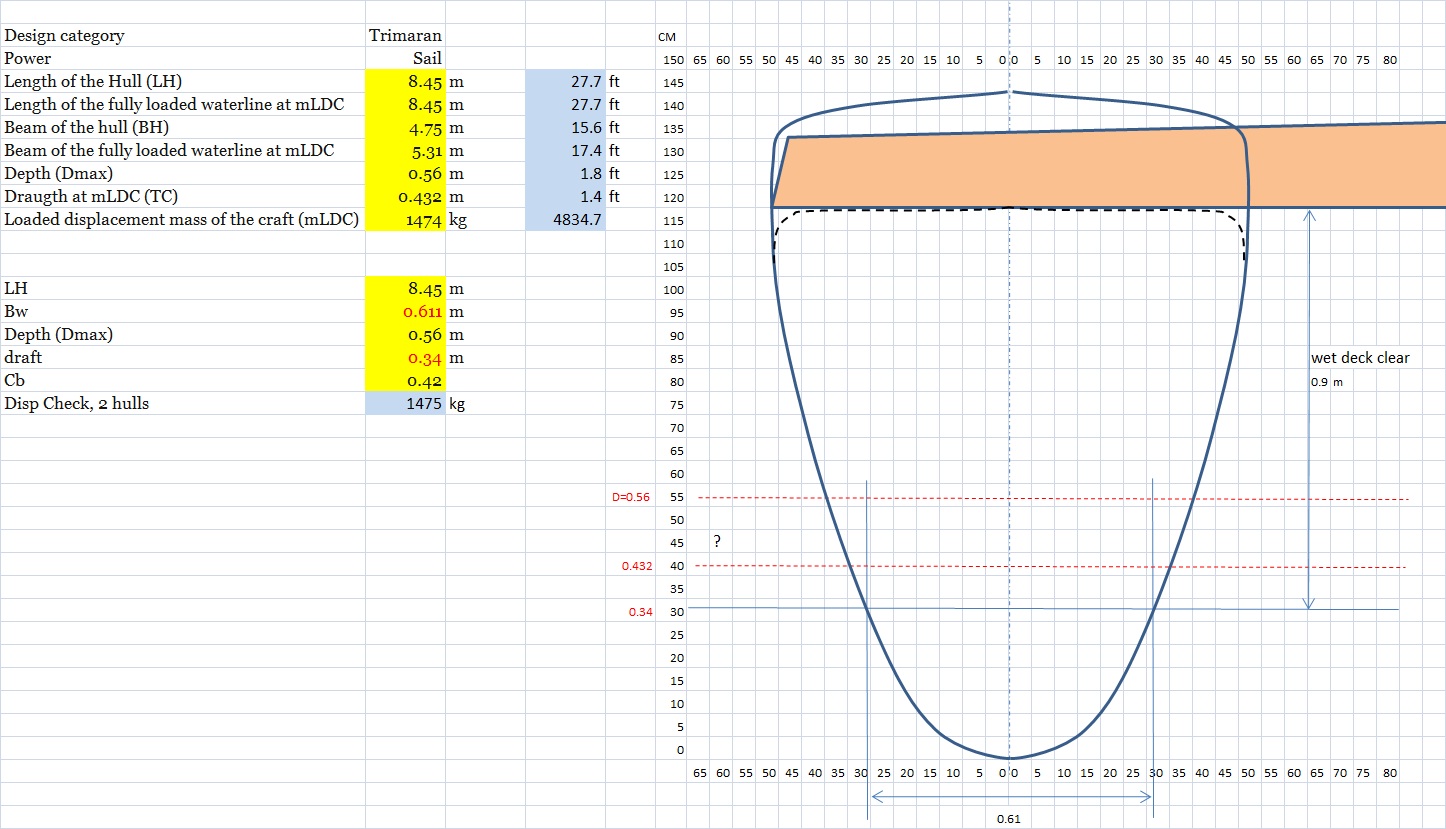Select the red D=0.56 axis label

click(631, 497)
